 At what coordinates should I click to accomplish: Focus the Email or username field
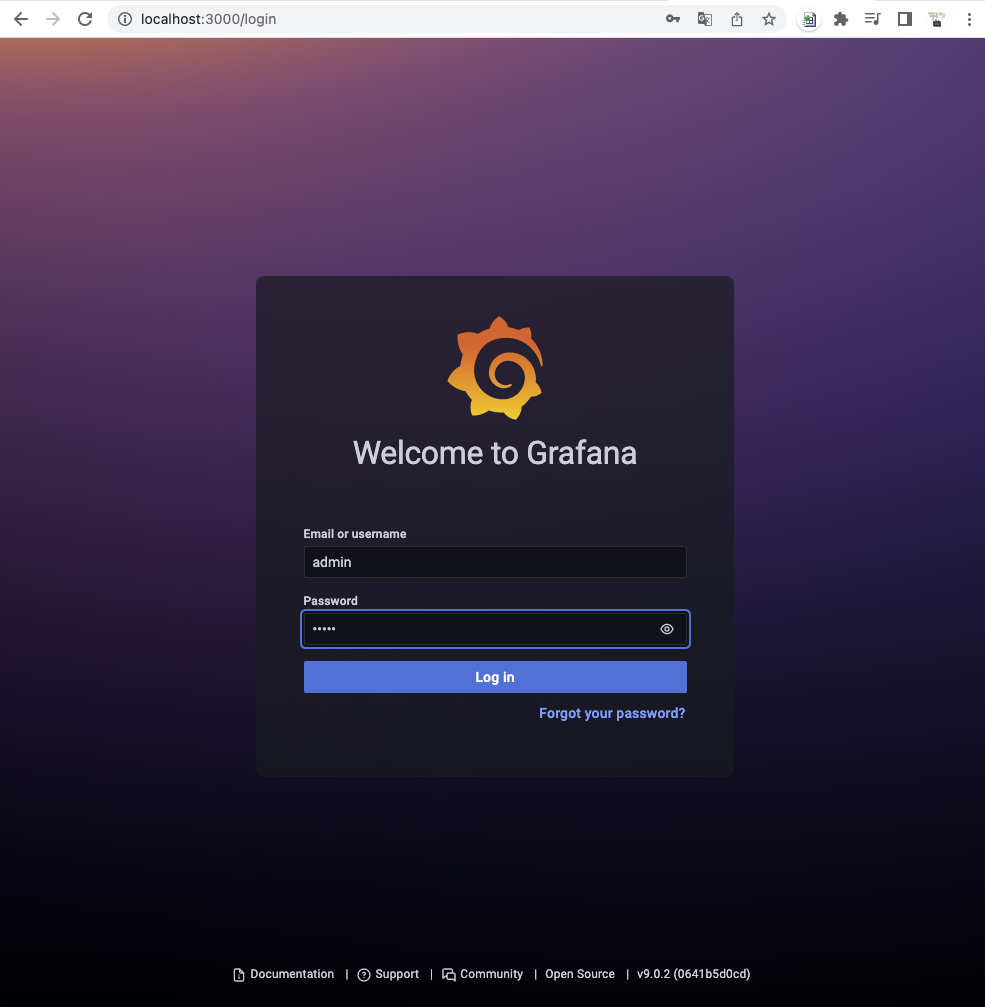tap(495, 562)
